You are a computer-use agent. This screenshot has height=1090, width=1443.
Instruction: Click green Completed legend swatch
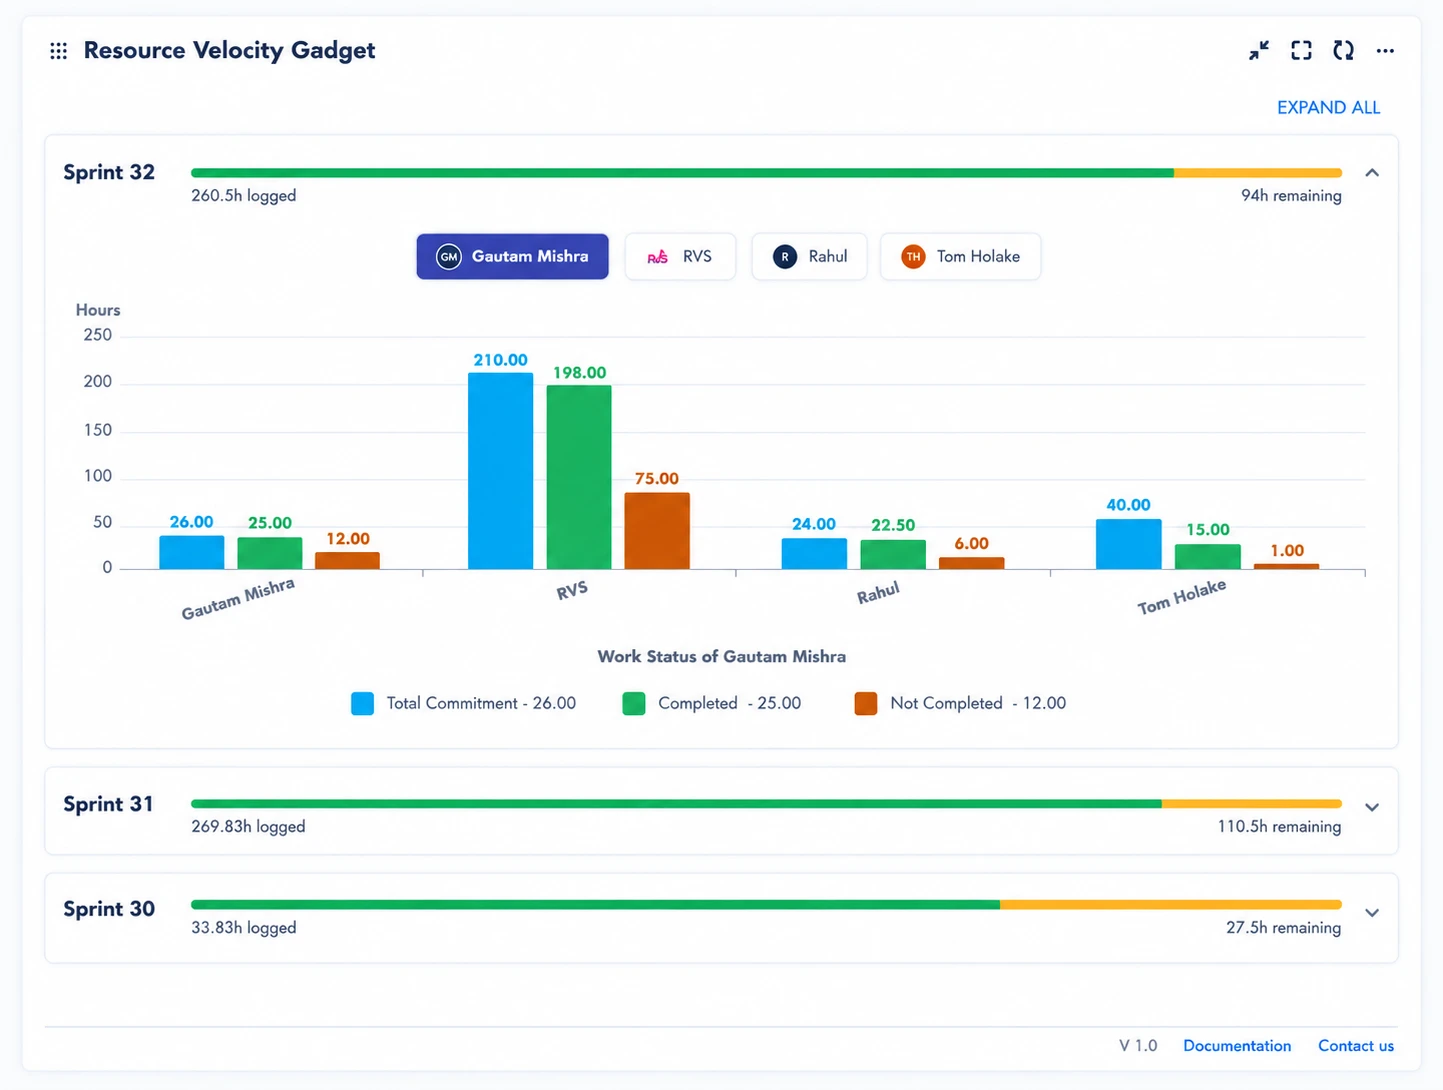(x=634, y=704)
